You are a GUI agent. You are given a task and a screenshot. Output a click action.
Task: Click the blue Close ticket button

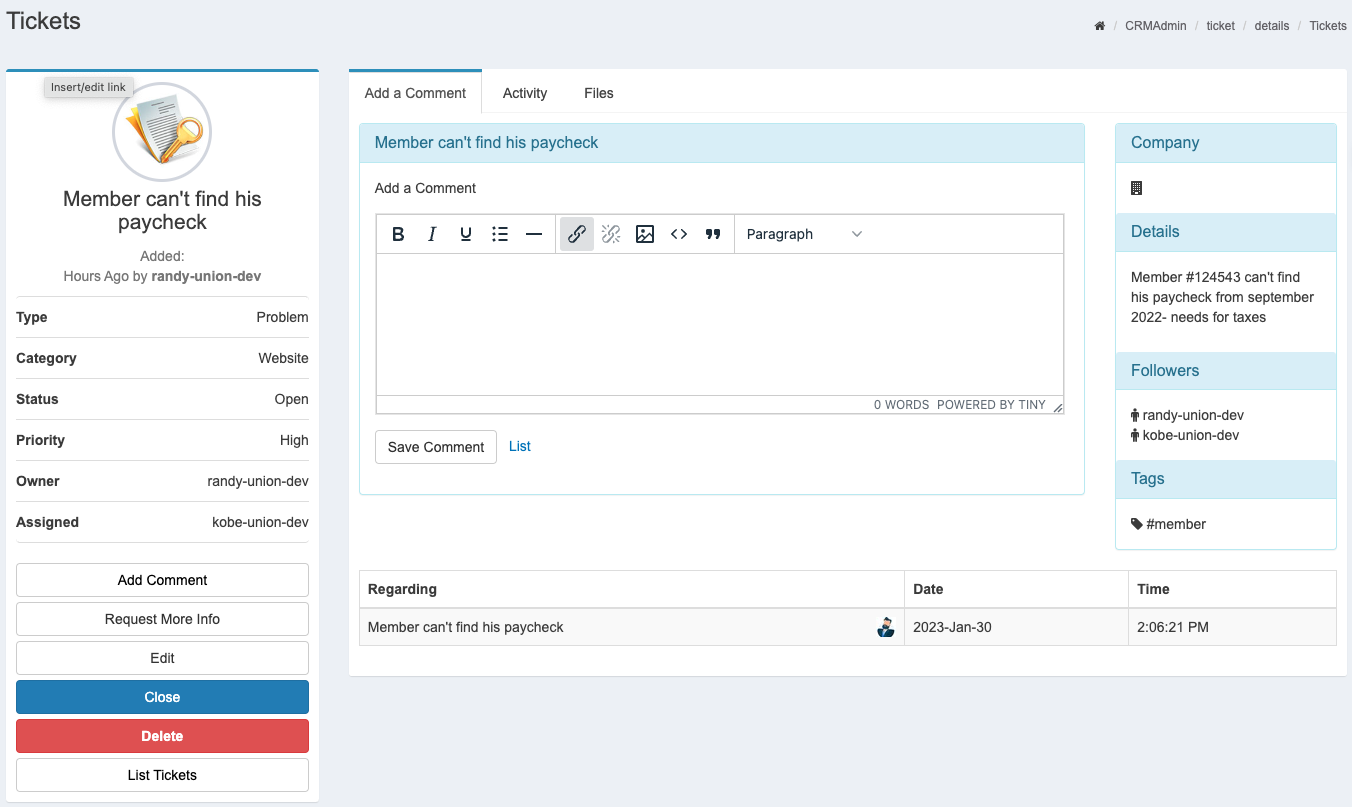pos(162,697)
